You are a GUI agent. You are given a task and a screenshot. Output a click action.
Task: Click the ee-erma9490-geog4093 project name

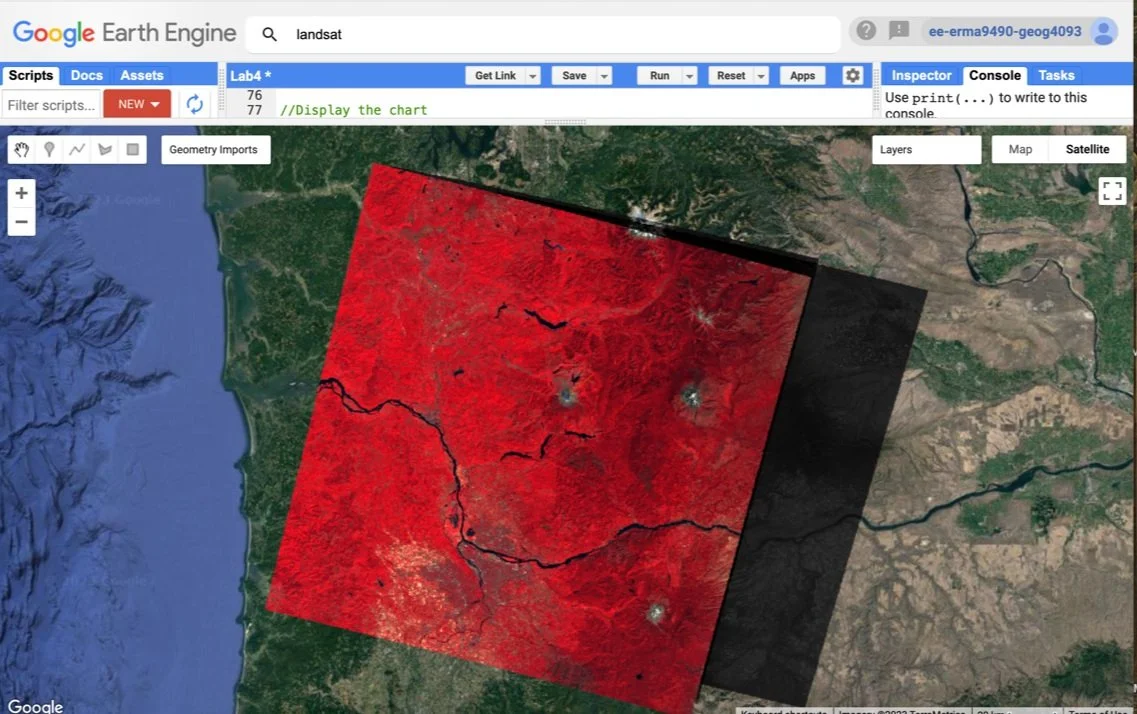(x=1005, y=32)
